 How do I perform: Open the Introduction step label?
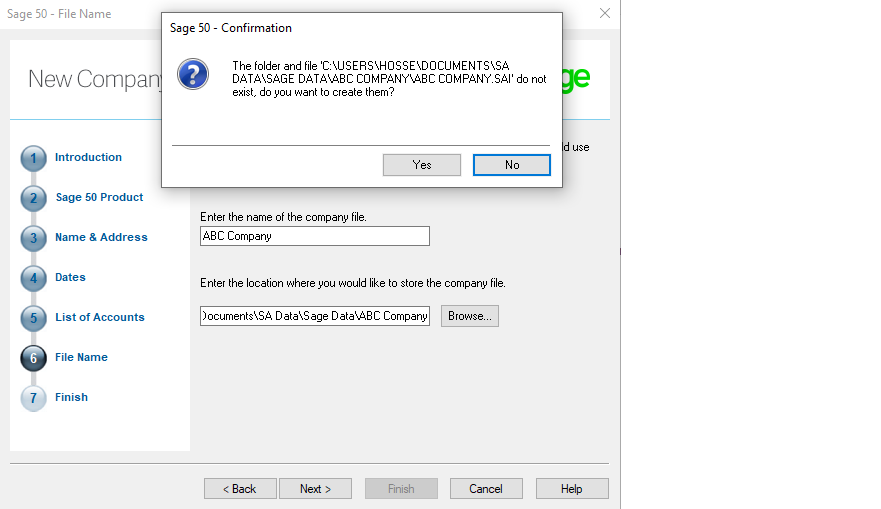click(88, 157)
